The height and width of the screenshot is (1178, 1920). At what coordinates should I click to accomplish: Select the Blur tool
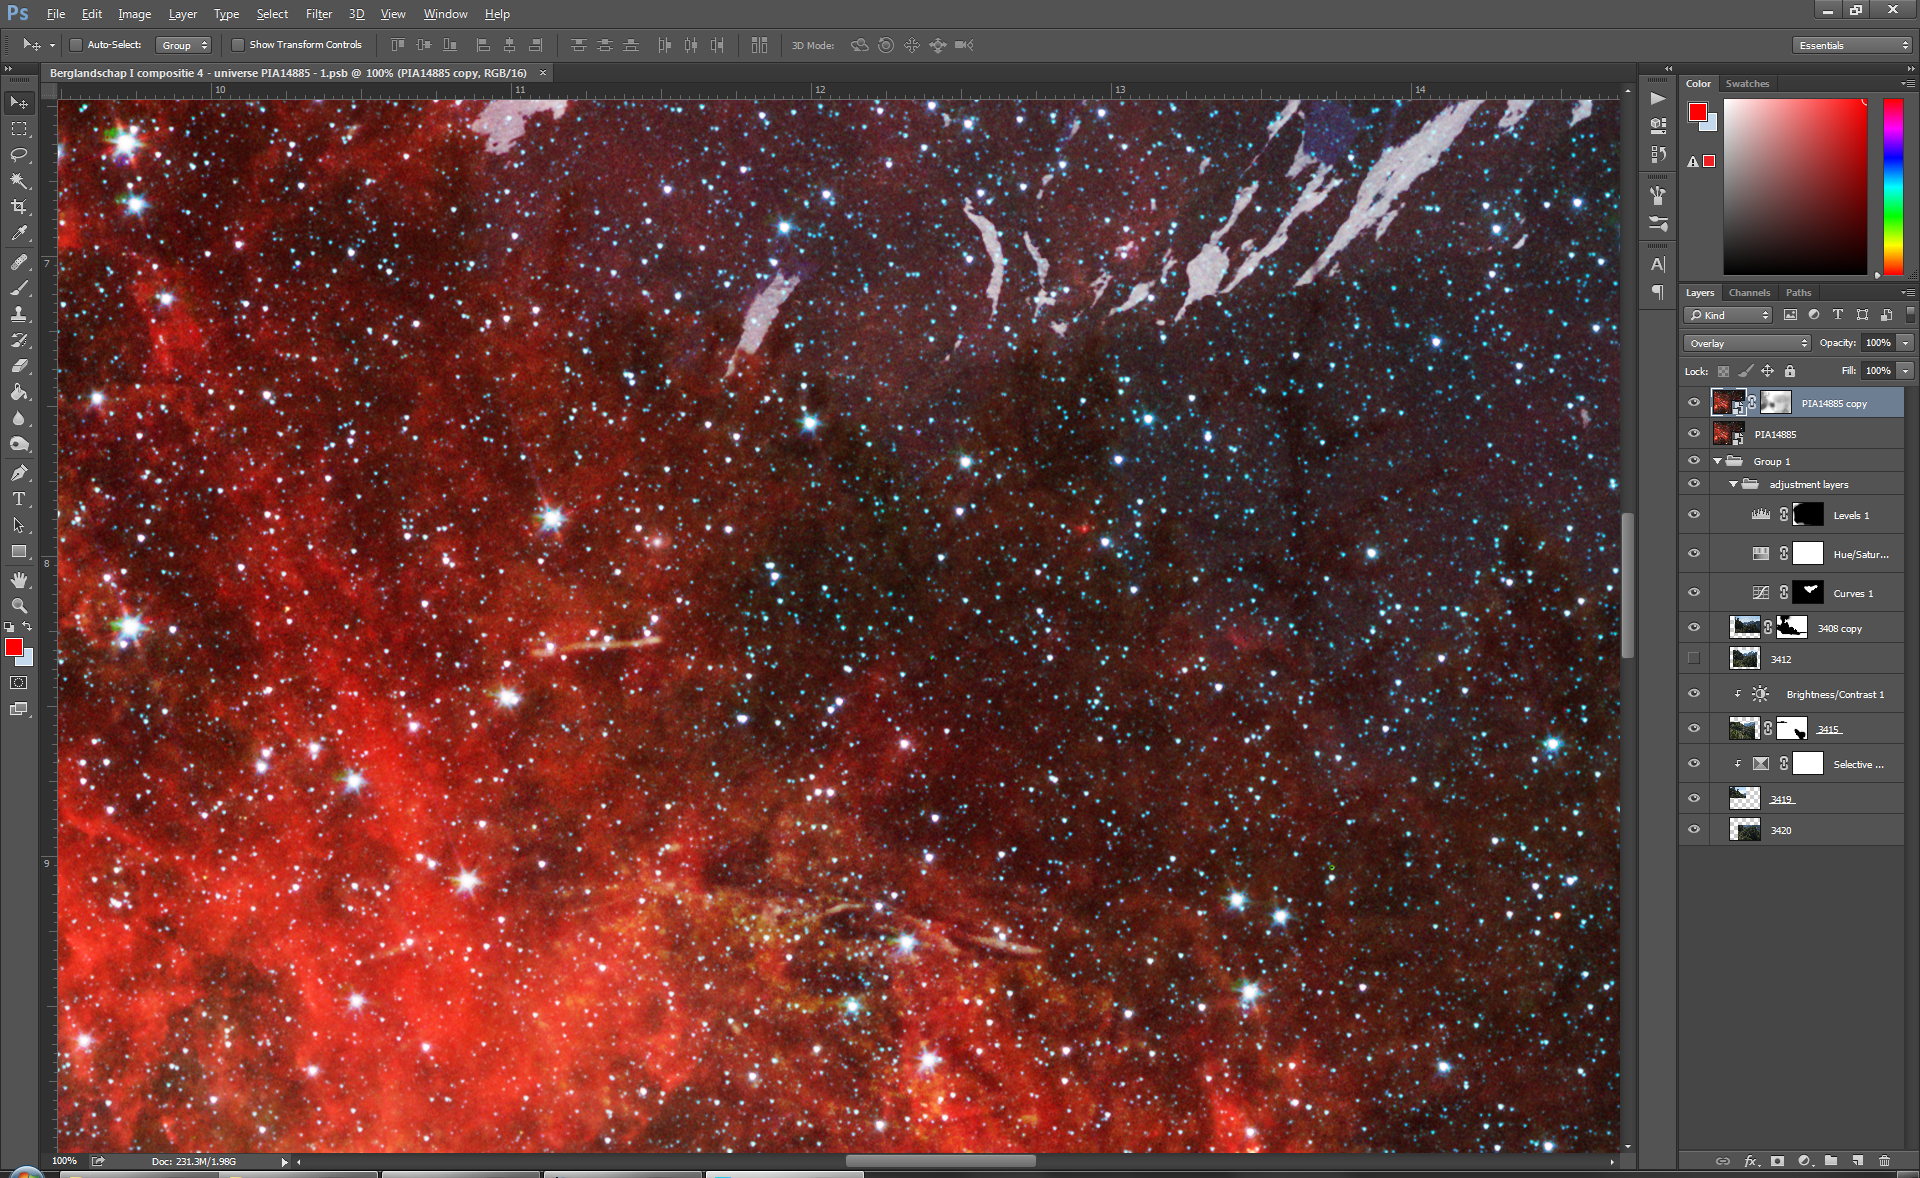[x=19, y=418]
